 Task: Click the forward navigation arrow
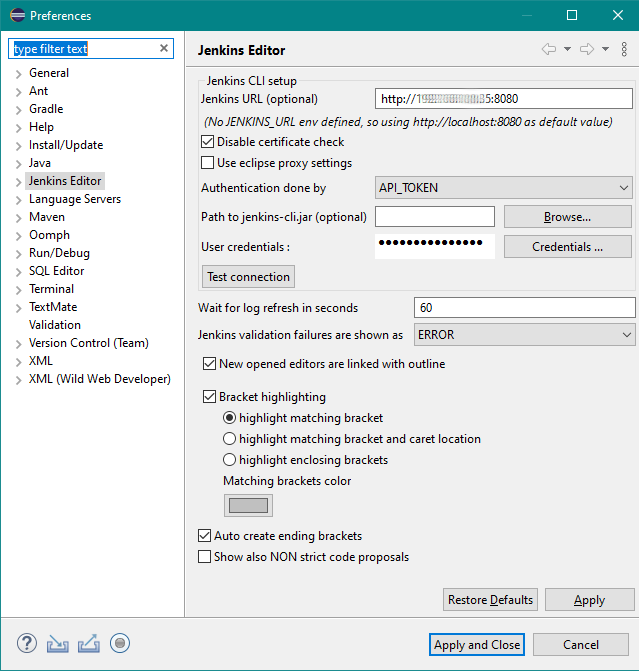point(587,49)
